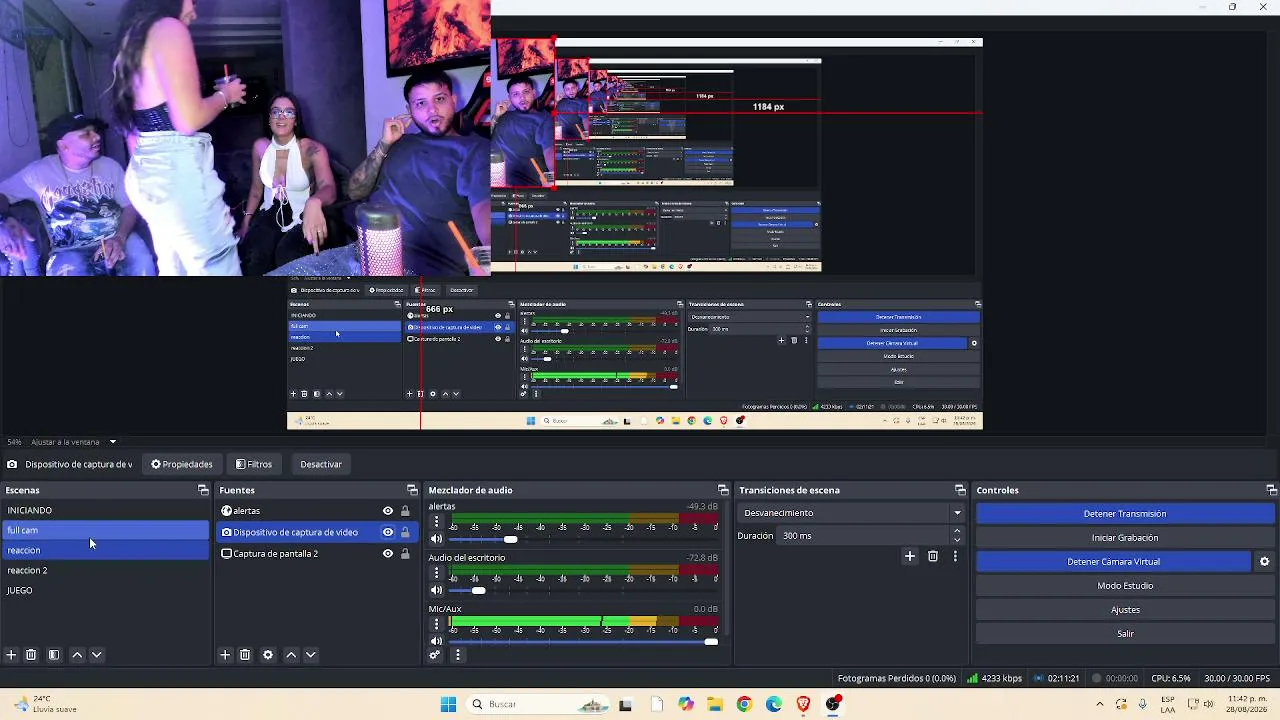Configure virtual camera with gear icon

(x=1265, y=562)
